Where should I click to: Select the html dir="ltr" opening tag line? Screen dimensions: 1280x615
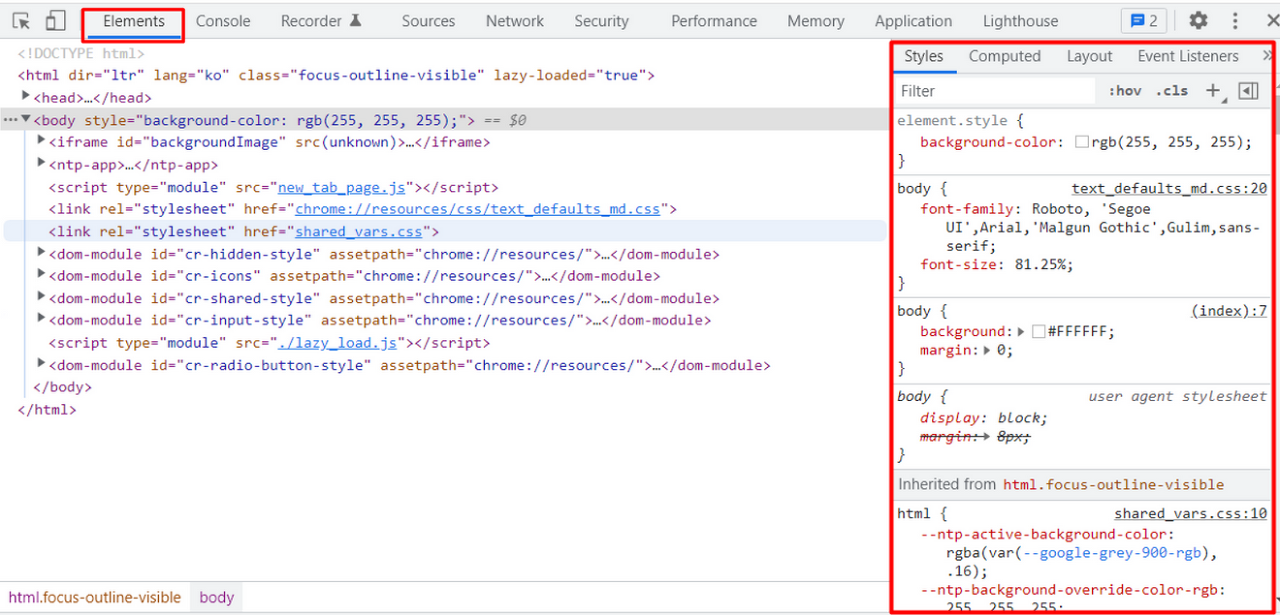(336, 75)
